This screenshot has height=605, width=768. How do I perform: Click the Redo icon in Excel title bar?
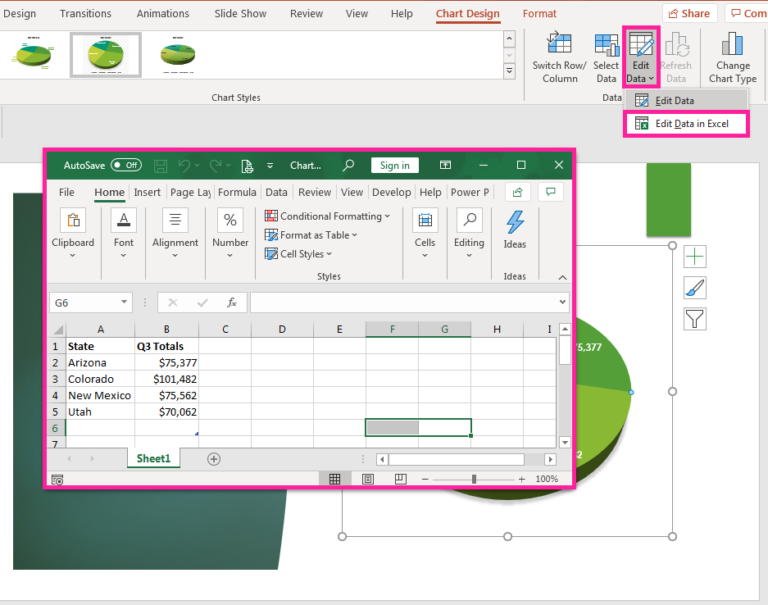[x=216, y=166]
